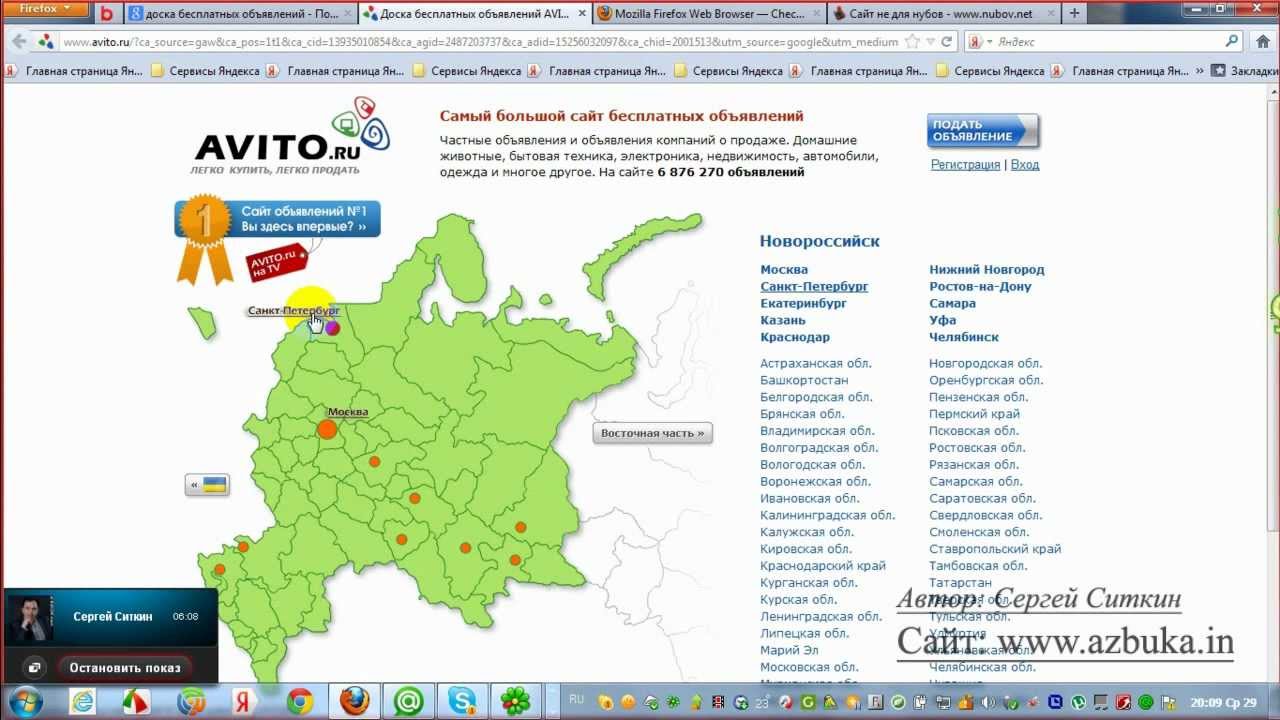This screenshot has width=1280, height=720.
Task: Open a new tab with plus button
Action: pos(1075,14)
